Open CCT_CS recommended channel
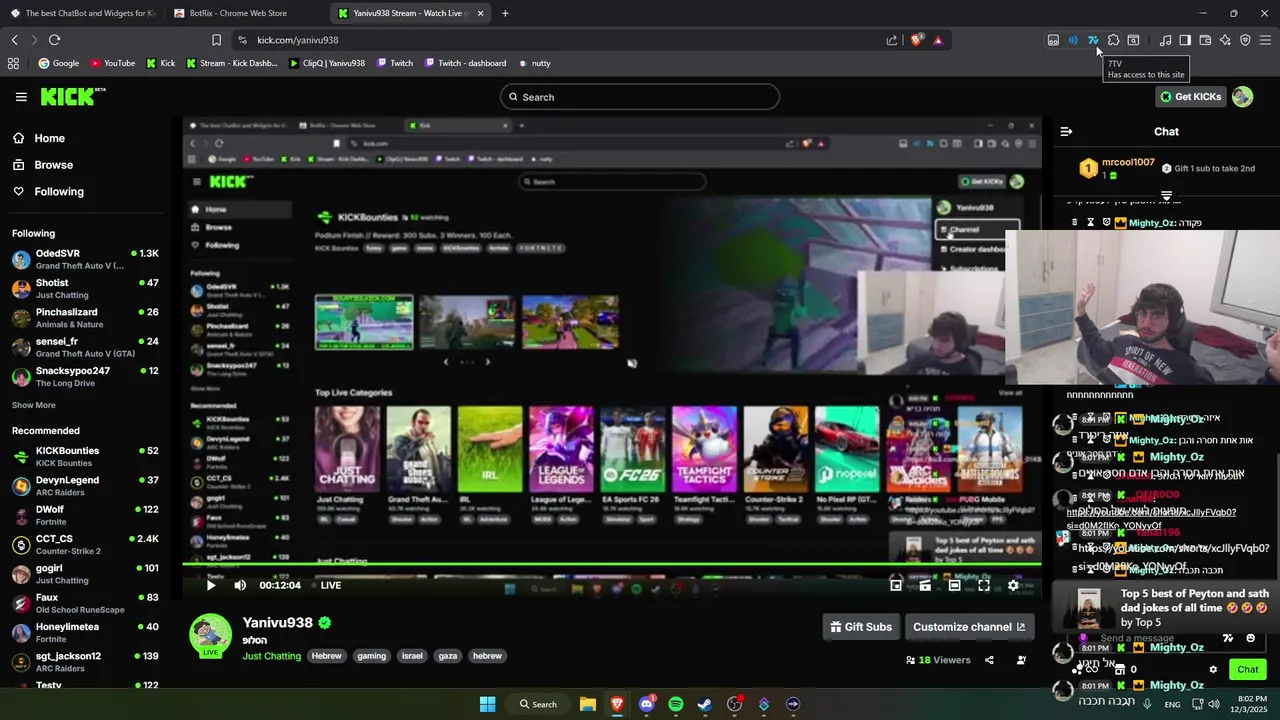The image size is (1280, 720). [x=85, y=545]
